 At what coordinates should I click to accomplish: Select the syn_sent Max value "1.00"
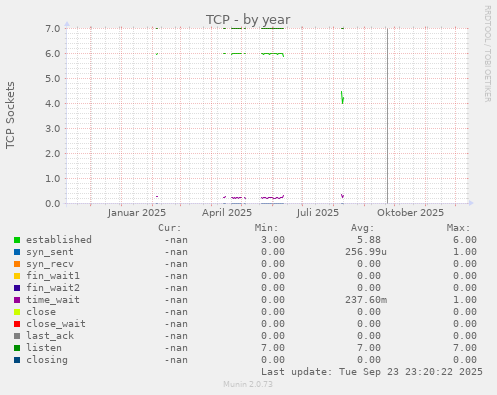coord(465,252)
